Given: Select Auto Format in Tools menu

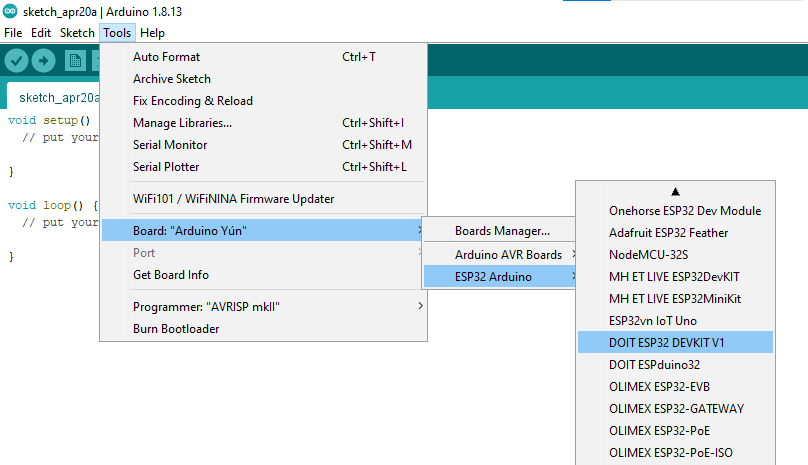Looking at the screenshot, I should pos(263,57).
